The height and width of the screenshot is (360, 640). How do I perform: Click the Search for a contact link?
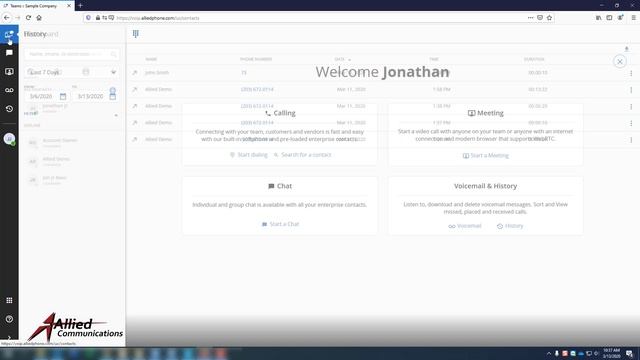tap(302, 155)
